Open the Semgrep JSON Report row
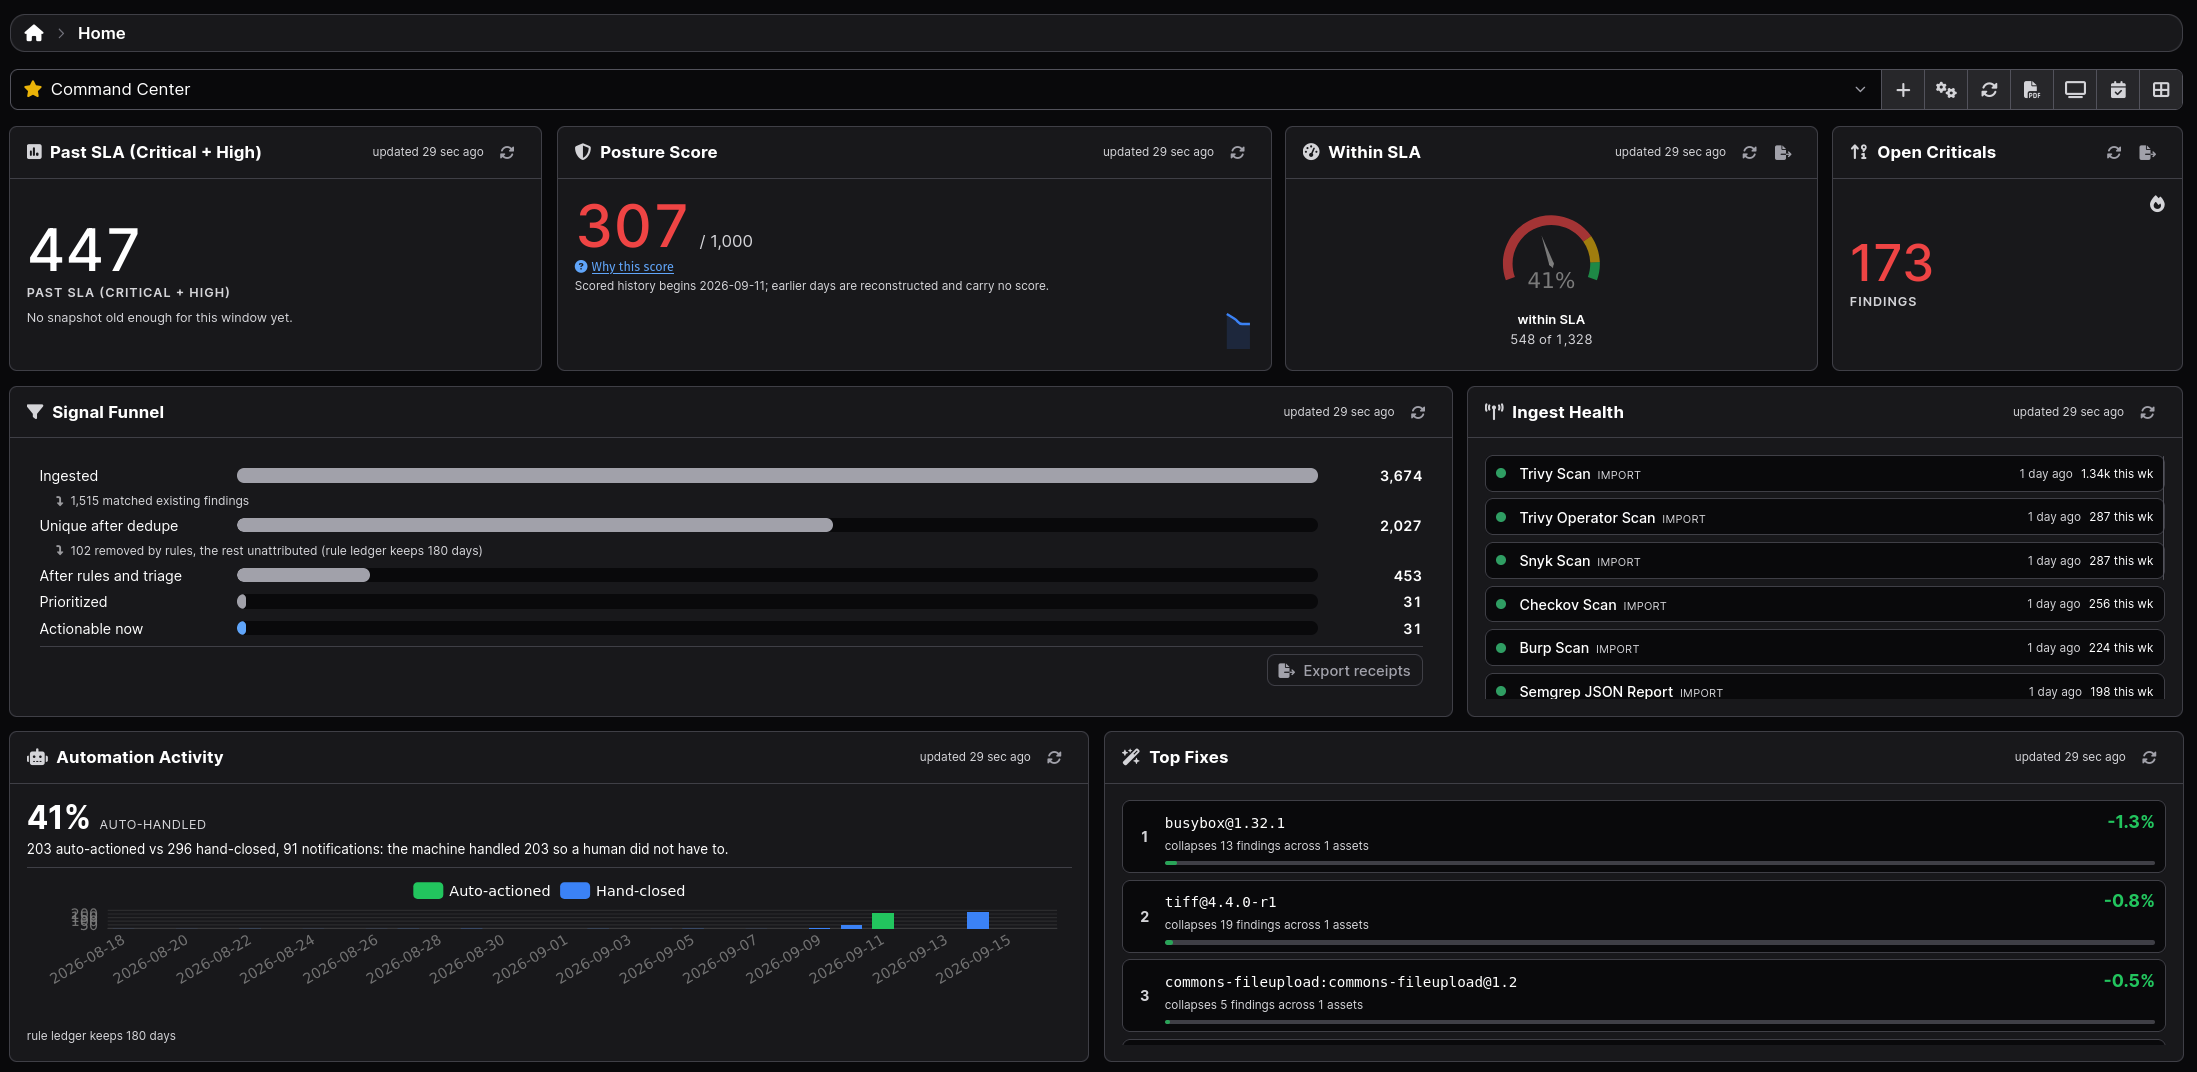The width and height of the screenshot is (2197, 1072). [x=1824, y=688]
